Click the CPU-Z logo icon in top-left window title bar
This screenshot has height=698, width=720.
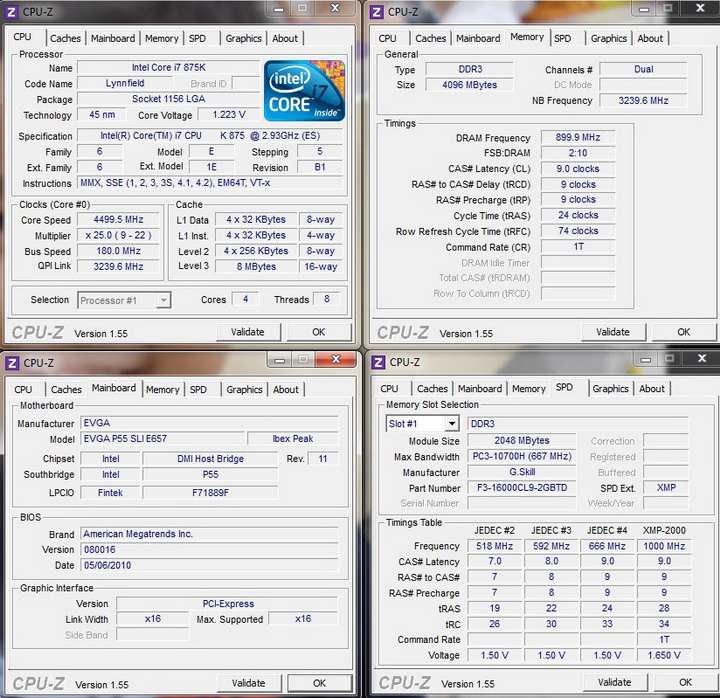(x=11, y=11)
